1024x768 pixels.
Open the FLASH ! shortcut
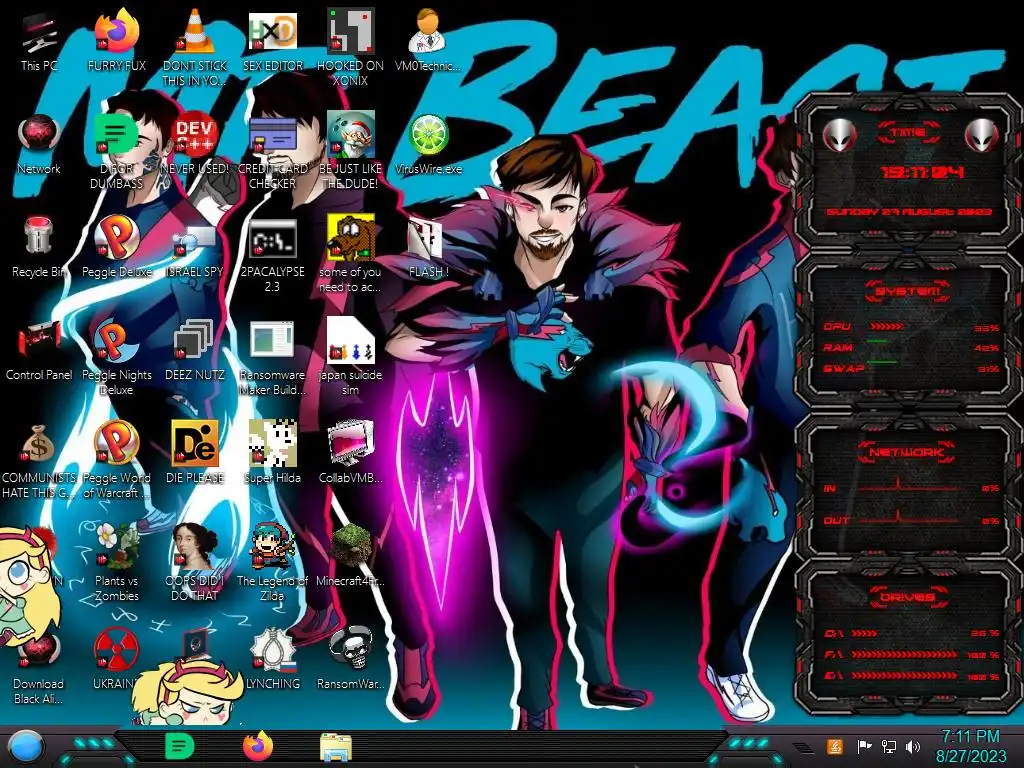pos(428,248)
